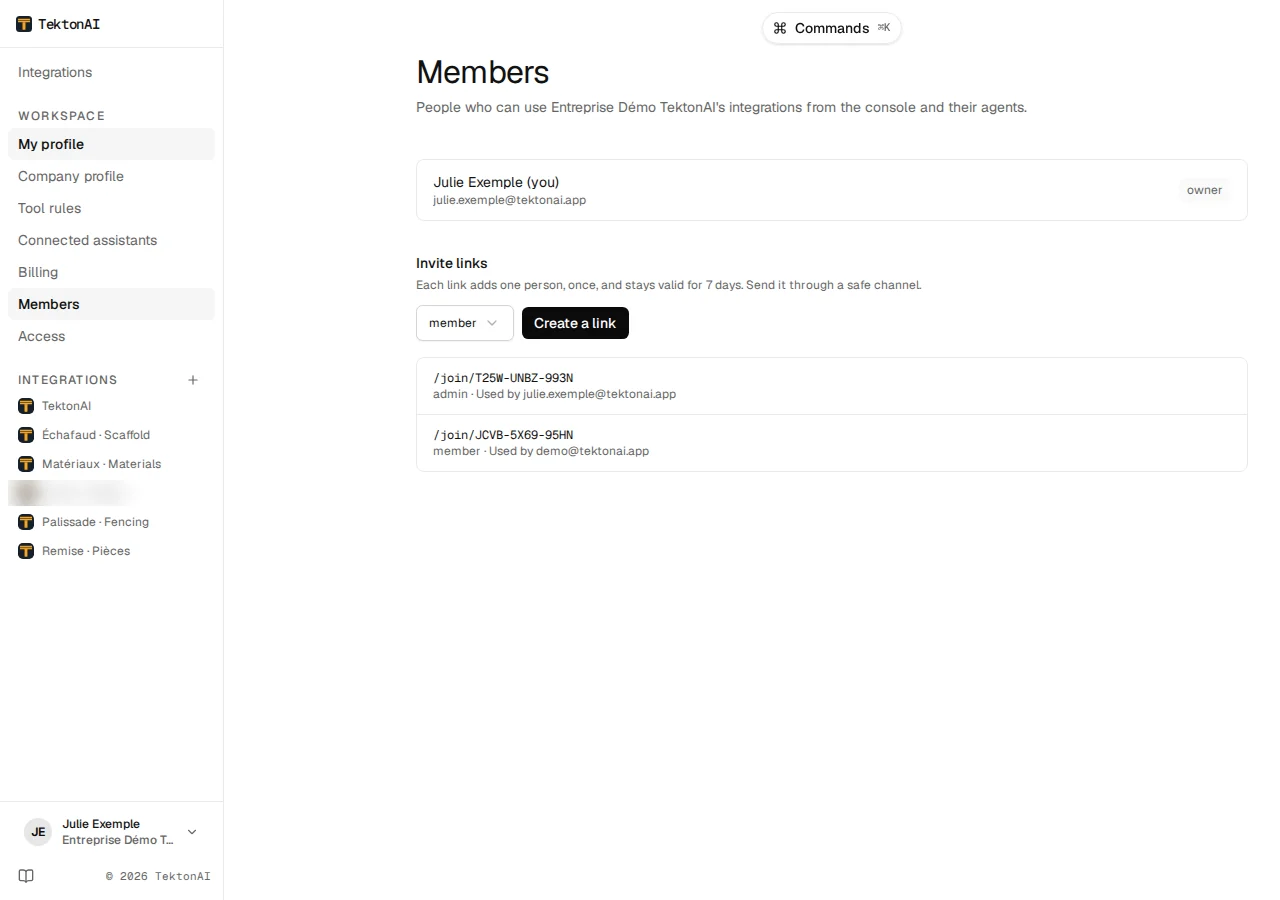This screenshot has height=900, width=1280.
Task: Click the WORKSPACE section header
Action: pyautogui.click(x=61, y=116)
